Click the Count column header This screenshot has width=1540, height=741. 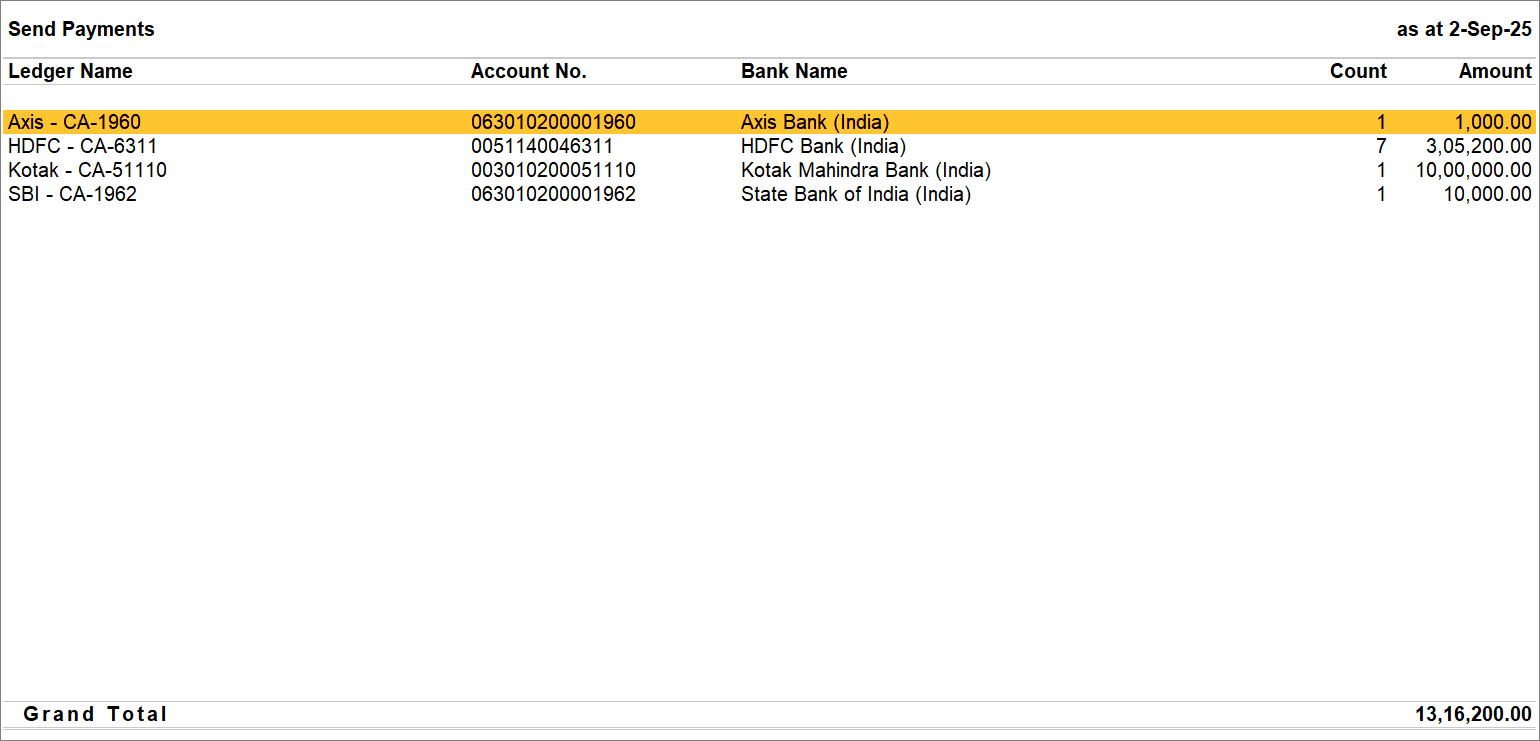[x=1357, y=71]
